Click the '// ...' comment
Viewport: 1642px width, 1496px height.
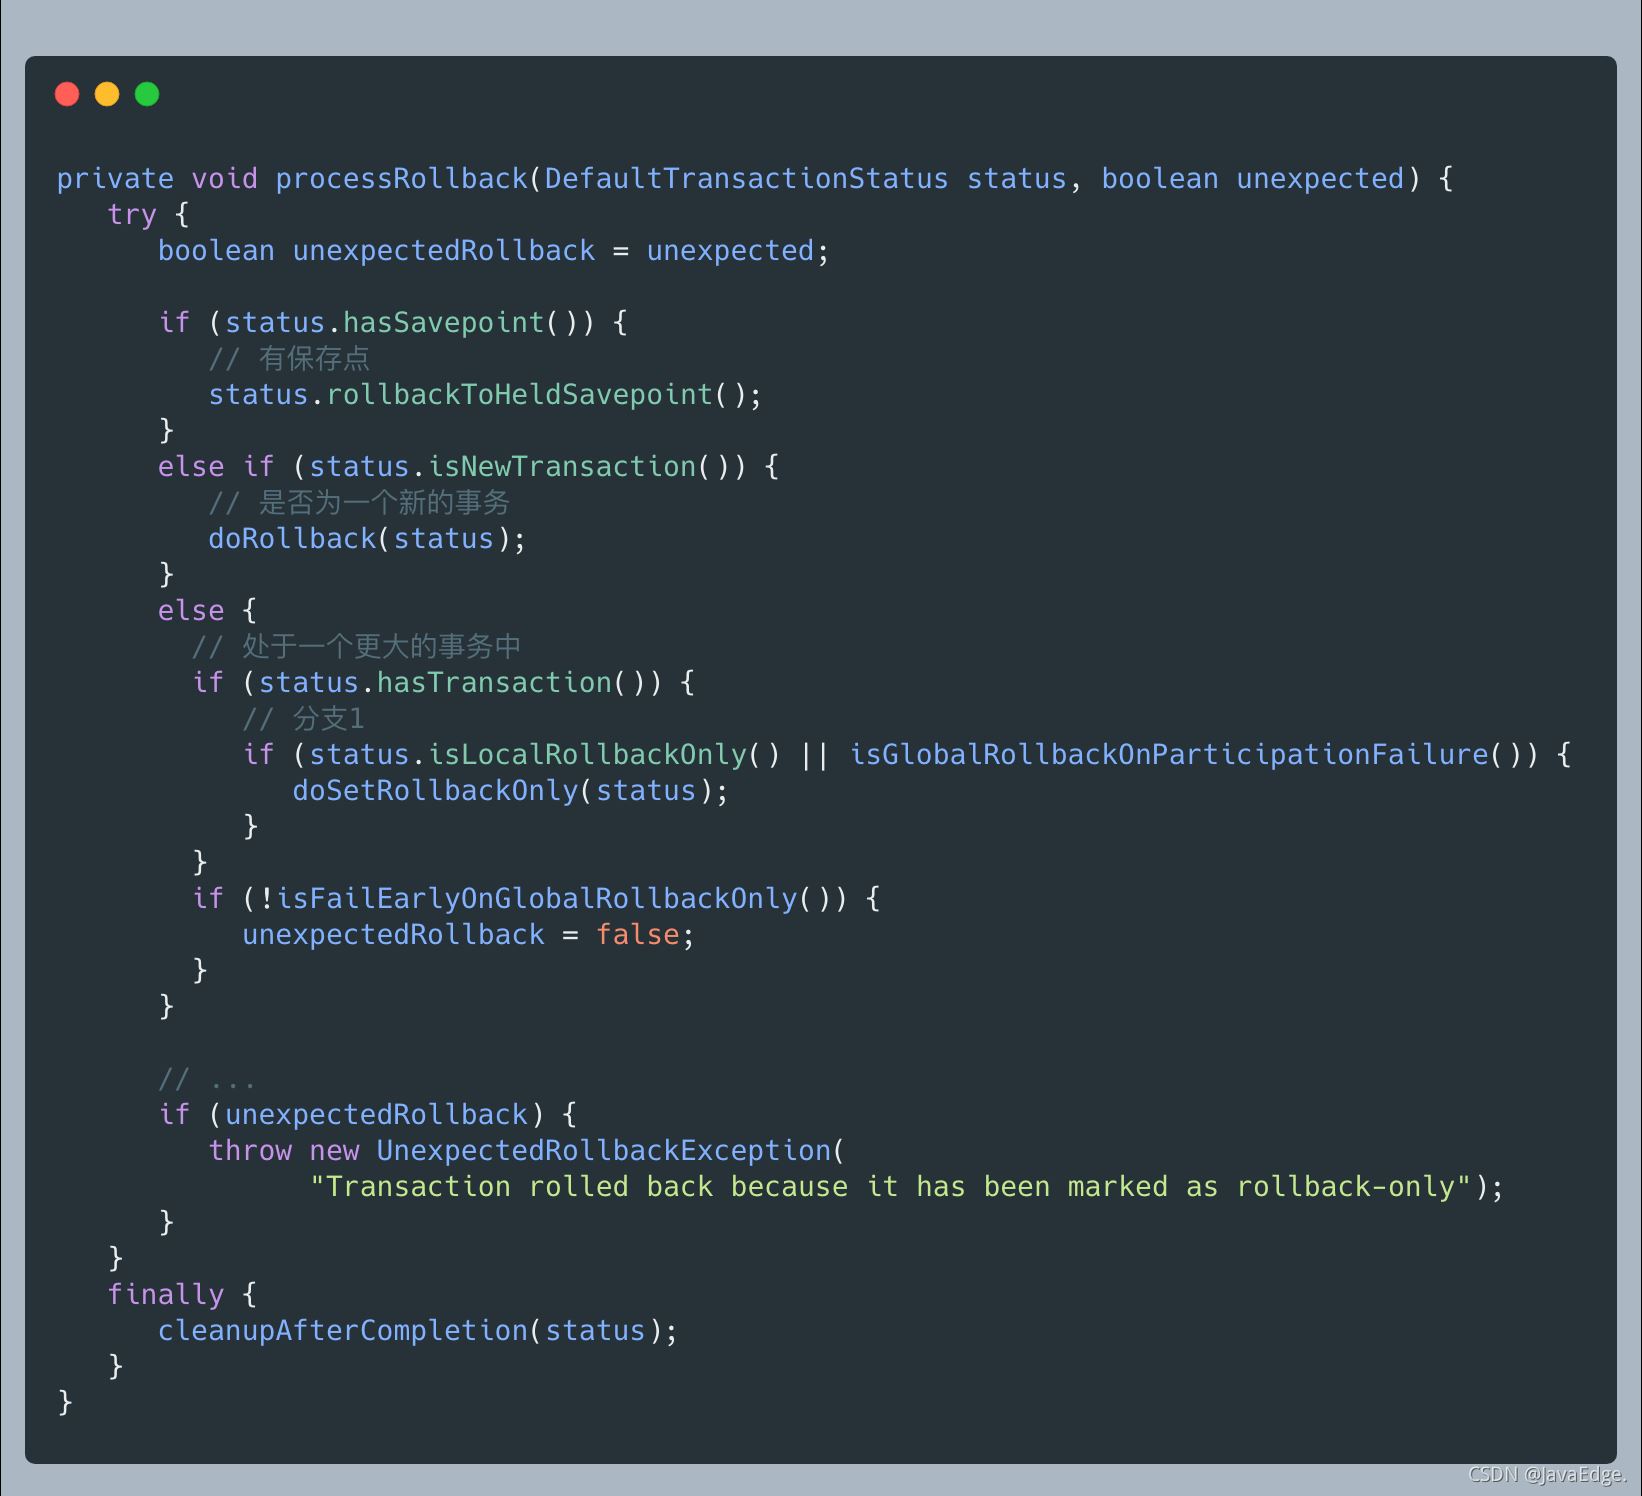(207, 1079)
